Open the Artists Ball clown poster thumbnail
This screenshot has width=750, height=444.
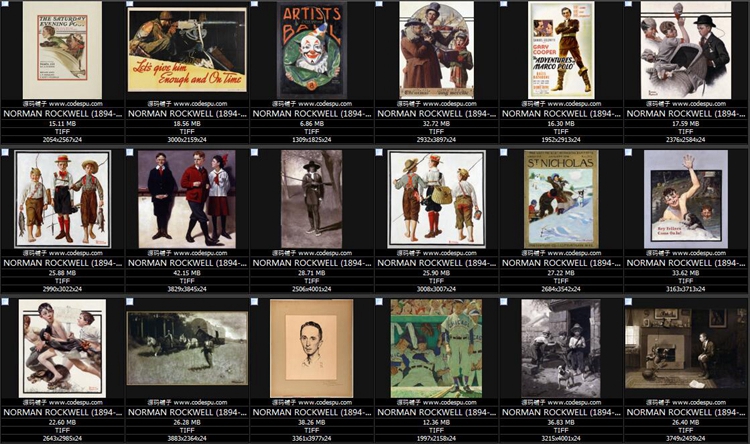(312, 50)
